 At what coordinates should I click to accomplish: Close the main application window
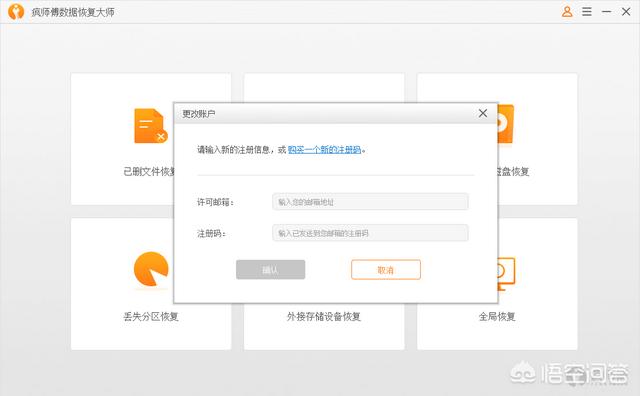click(626, 11)
